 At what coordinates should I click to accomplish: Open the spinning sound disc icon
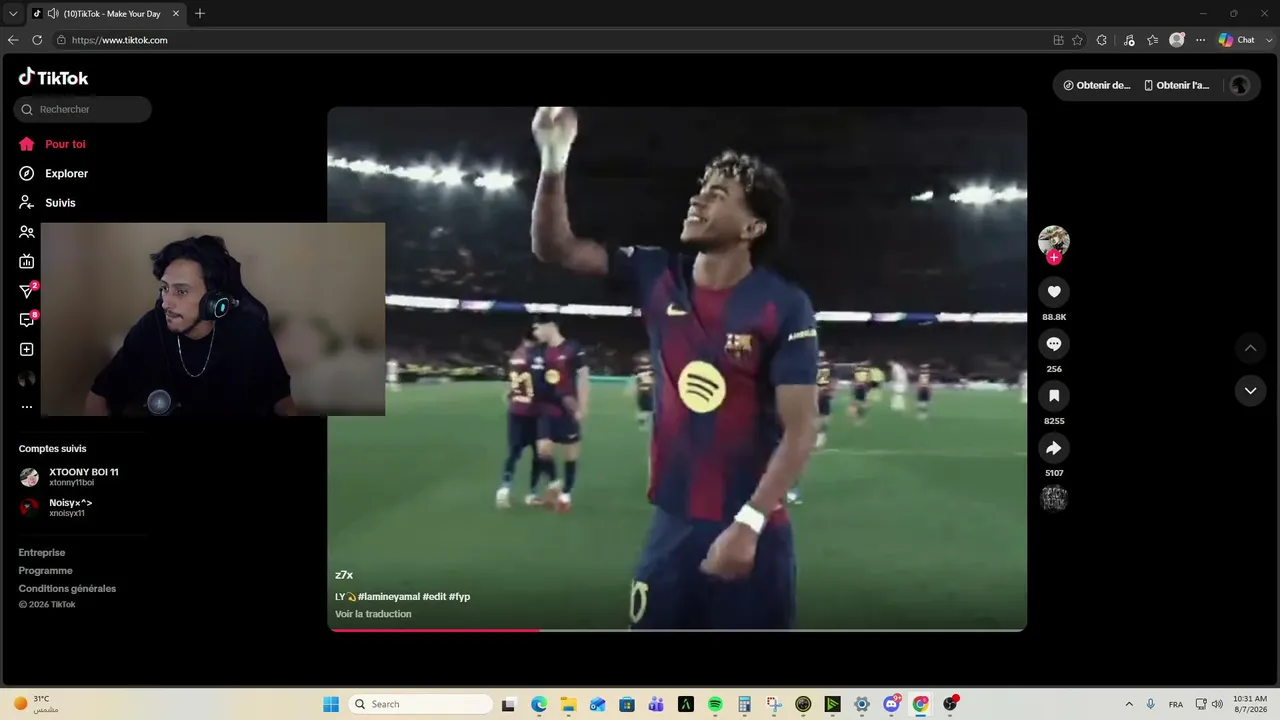coord(1054,498)
